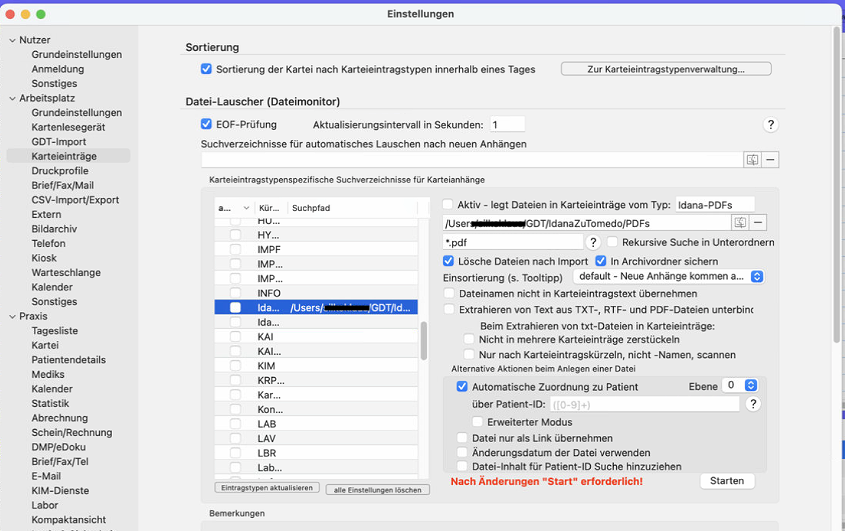The width and height of the screenshot is (845, 531).
Task: Check Änderungsdatum der Datei verwenden
Action: (462, 452)
